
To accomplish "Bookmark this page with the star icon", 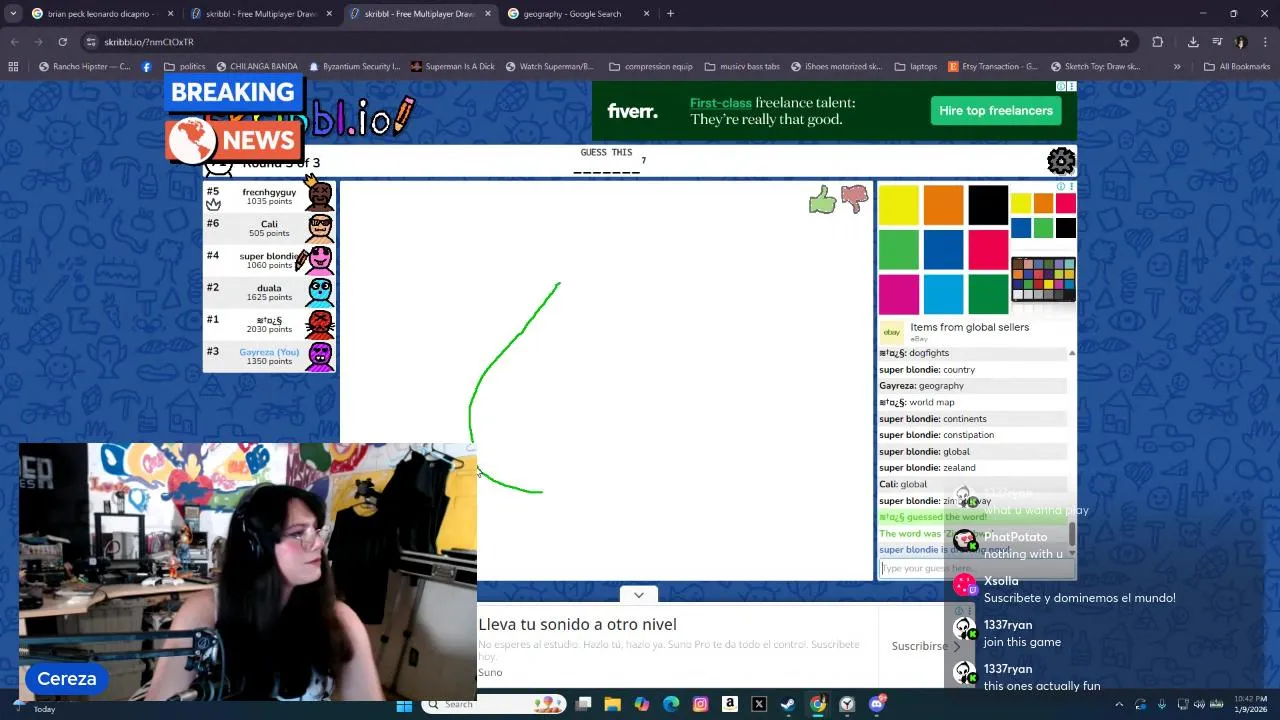I will click(x=1124, y=42).
